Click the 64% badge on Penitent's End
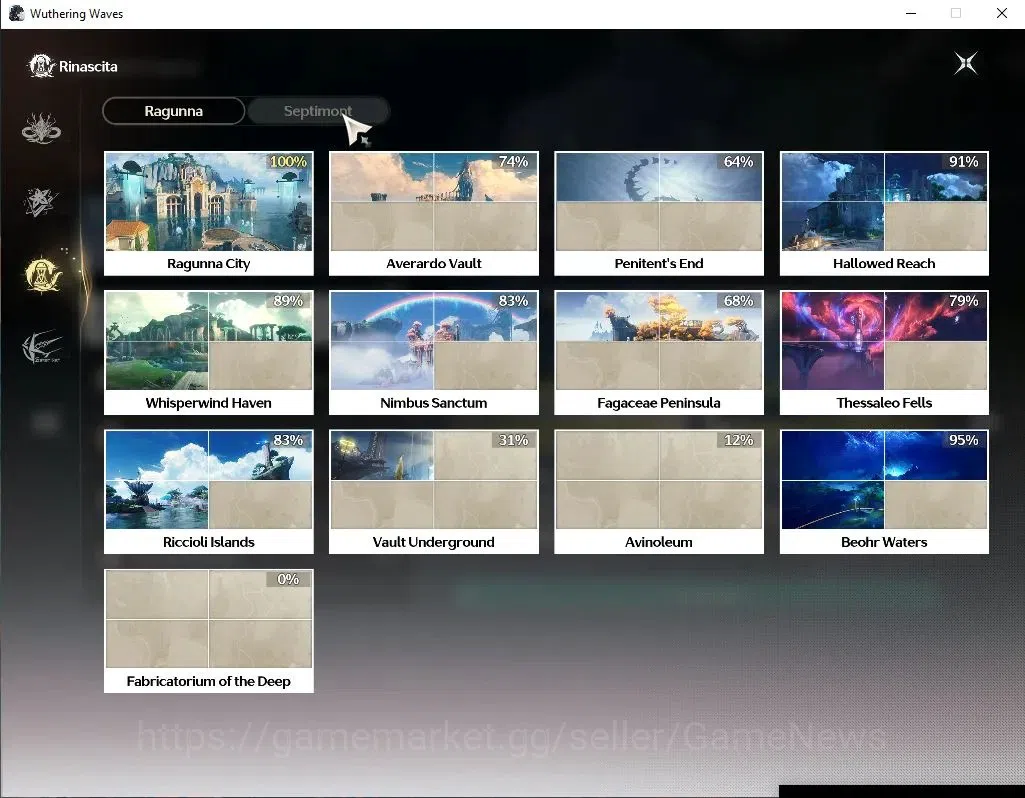Viewport: 1025px width, 798px height. pyautogui.click(x=739, y=161)
